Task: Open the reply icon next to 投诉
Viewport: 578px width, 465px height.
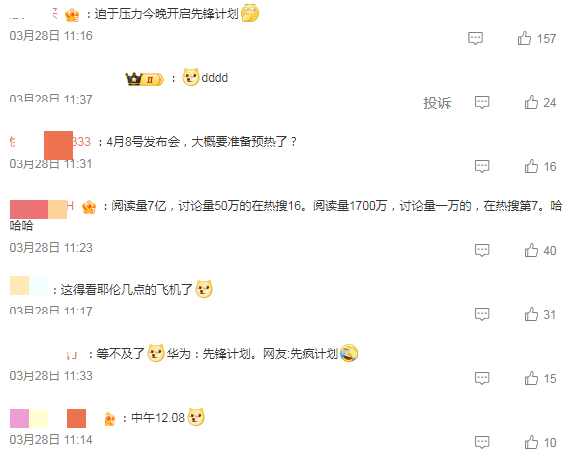Action: pos(482,102)
